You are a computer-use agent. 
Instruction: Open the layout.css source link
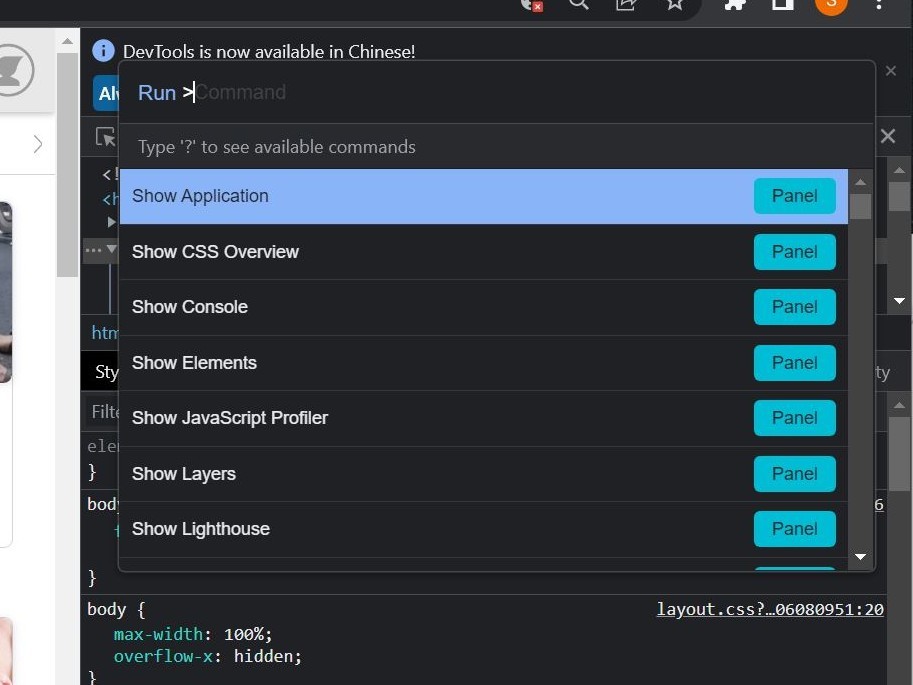(x=769, y=609)
